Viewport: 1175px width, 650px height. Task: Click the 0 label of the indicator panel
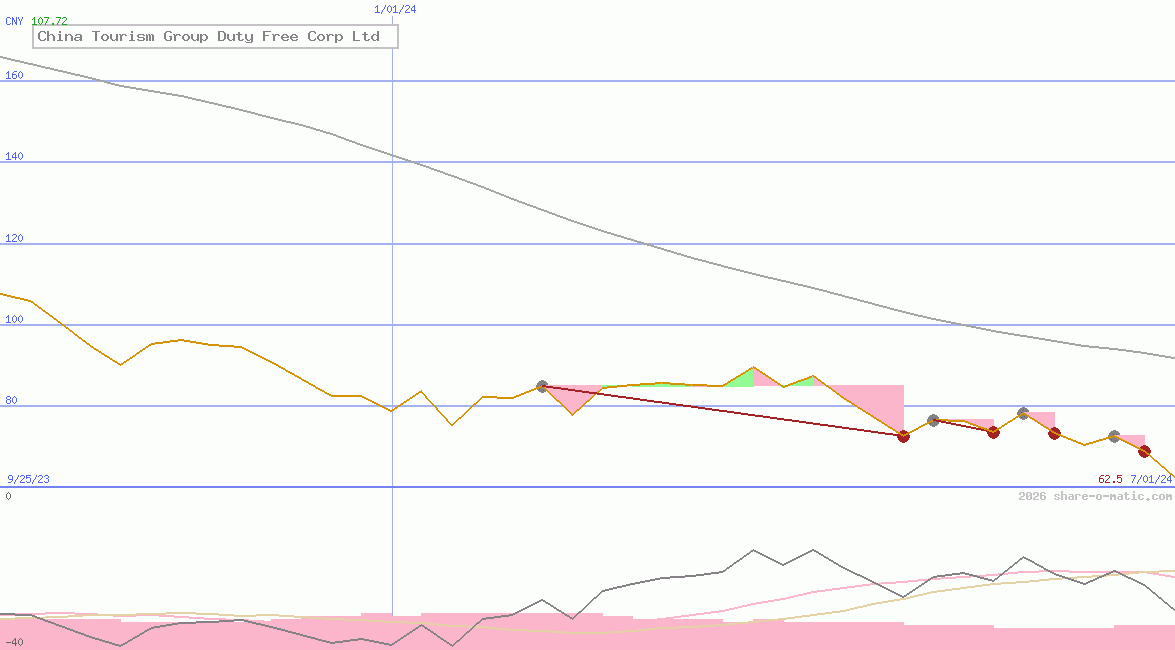pyautogui.click(x=8, y=496)
